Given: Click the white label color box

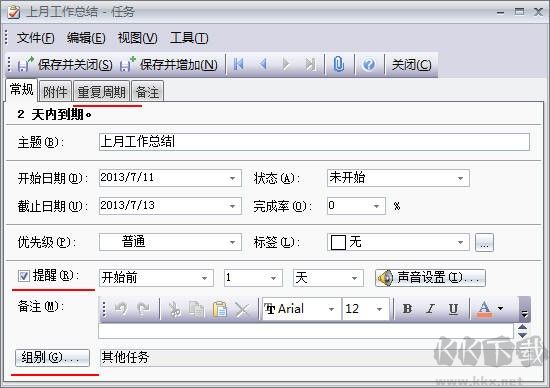Looking at the screenshot, I should pos(338,242).
